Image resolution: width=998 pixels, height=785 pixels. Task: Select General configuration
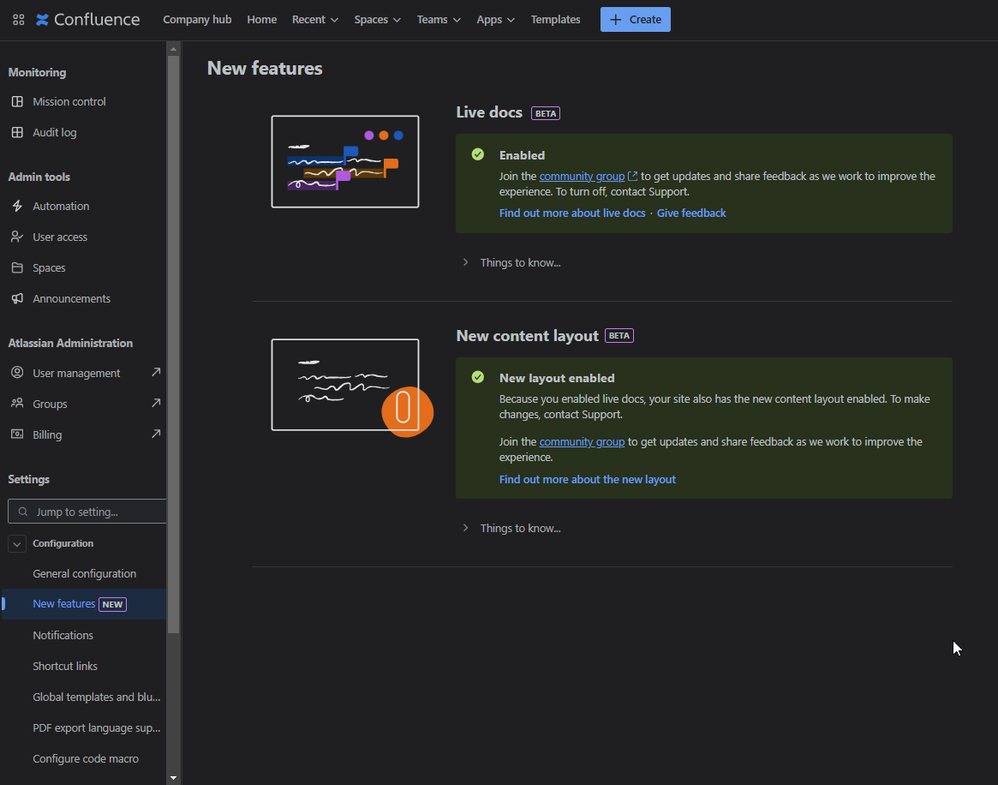[83, 574]
